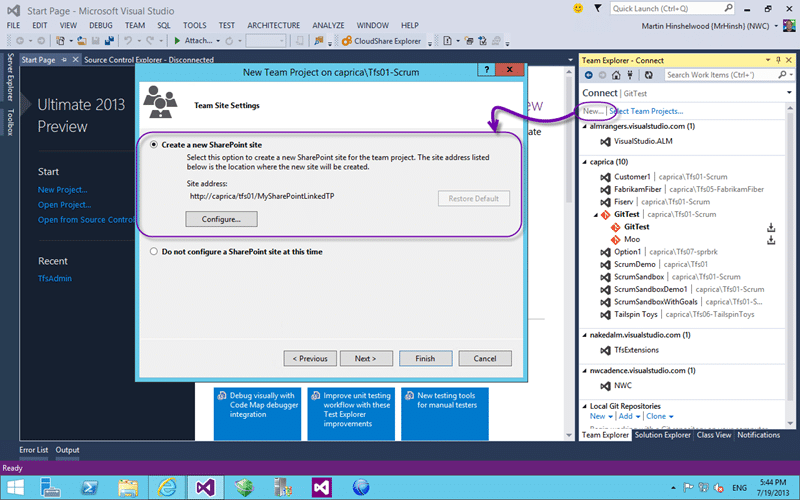The height and width of the screenshot is (500, 800).
Task: Select Create a new SharePoint site option
Action: tap(154, 145)
